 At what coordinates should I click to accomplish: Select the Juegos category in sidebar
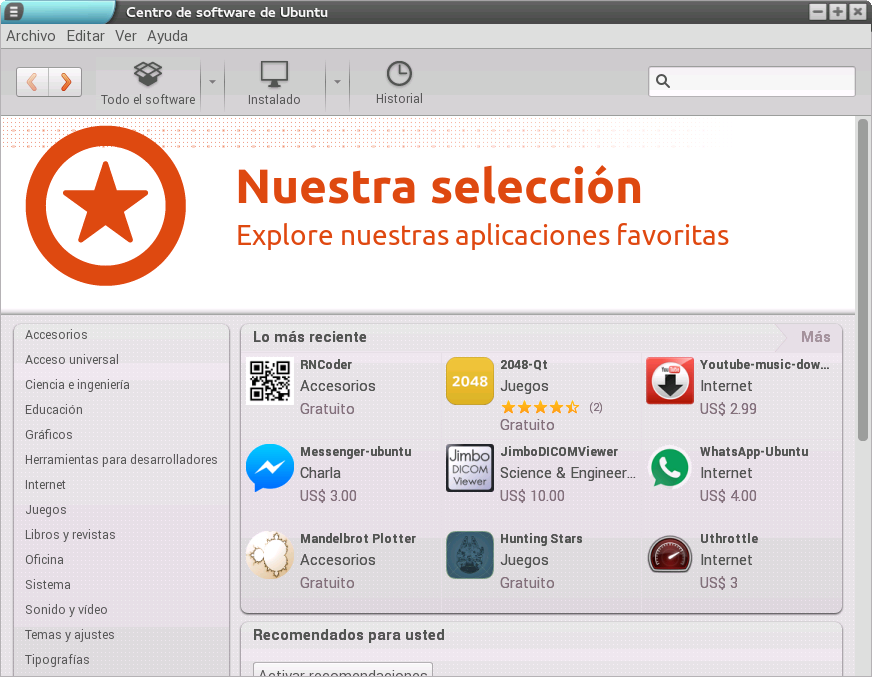46,510
